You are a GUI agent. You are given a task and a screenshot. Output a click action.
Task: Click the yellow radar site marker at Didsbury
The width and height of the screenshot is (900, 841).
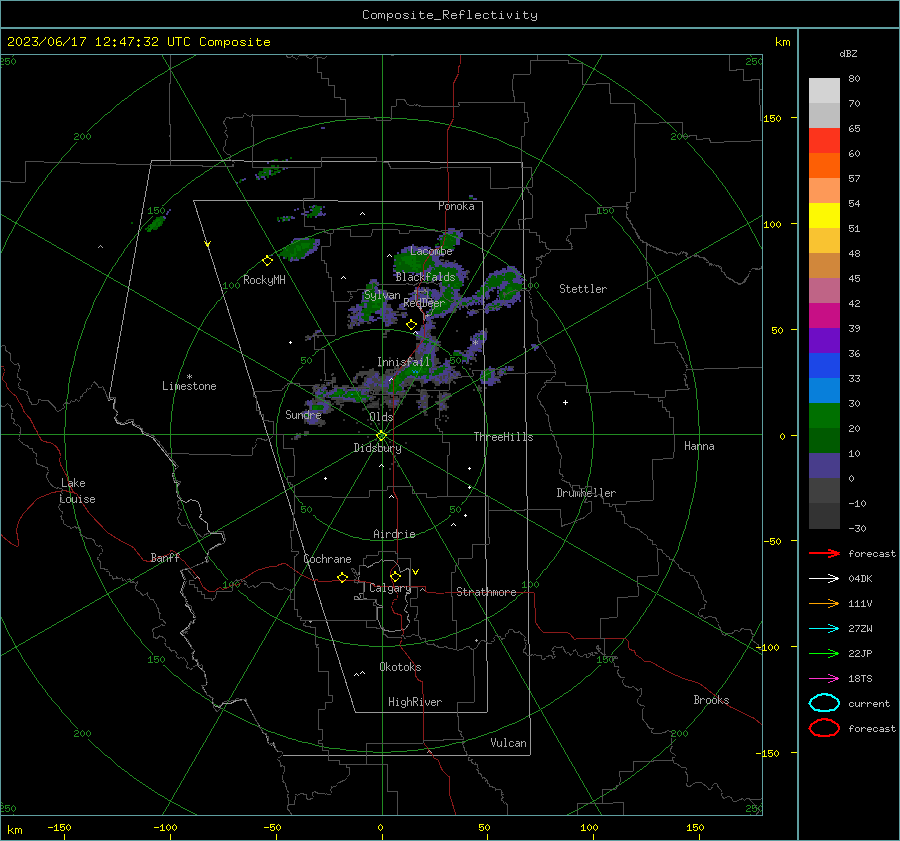(381, 436)
